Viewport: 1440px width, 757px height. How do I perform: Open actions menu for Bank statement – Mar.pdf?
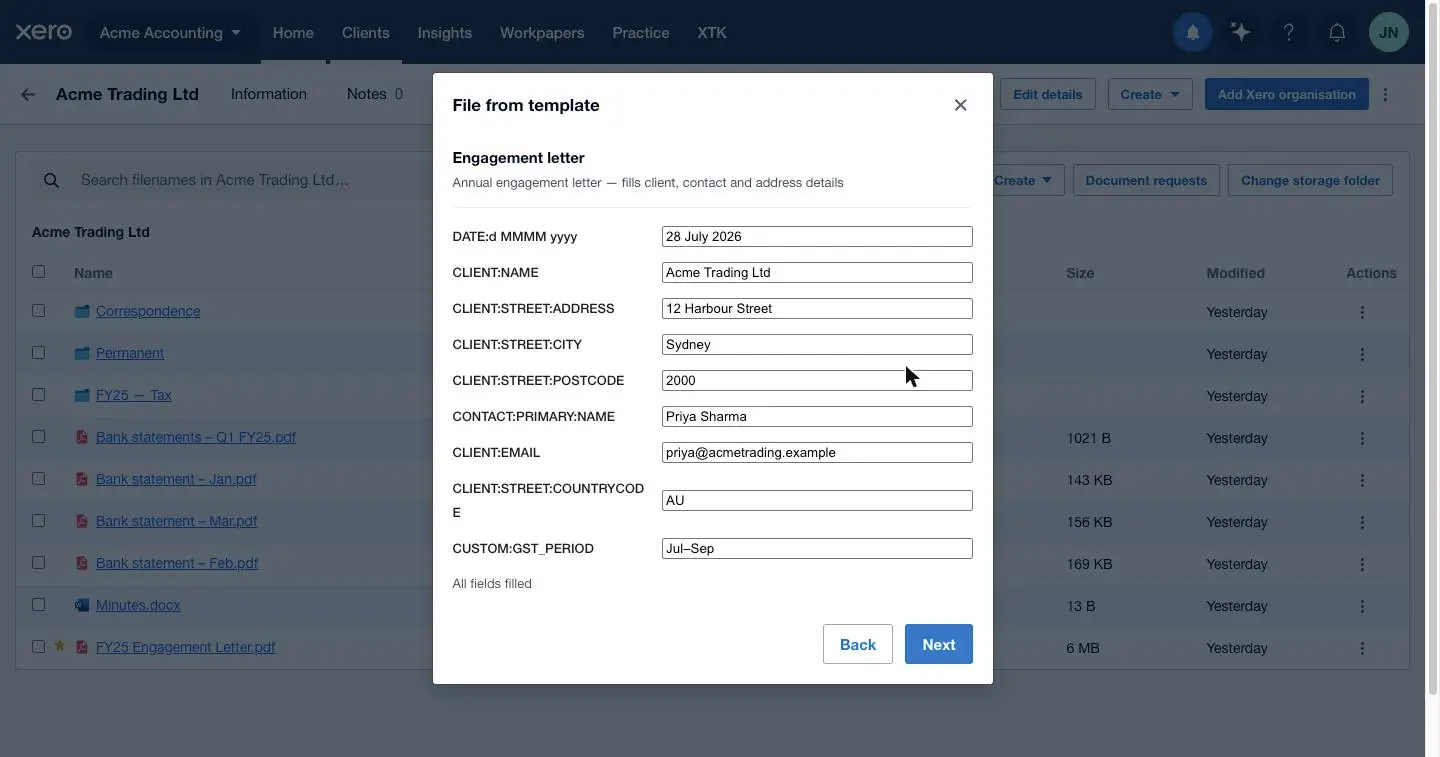1362,522
